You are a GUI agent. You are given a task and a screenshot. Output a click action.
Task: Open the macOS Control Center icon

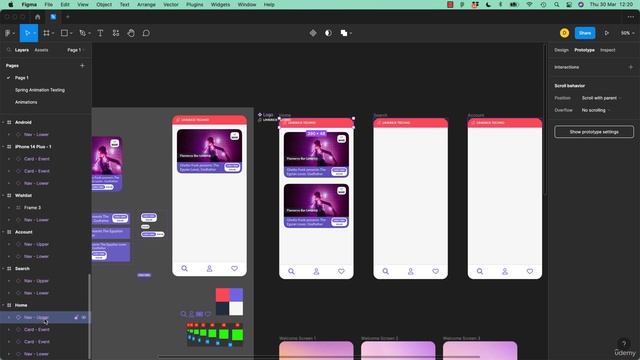[569, 4]
